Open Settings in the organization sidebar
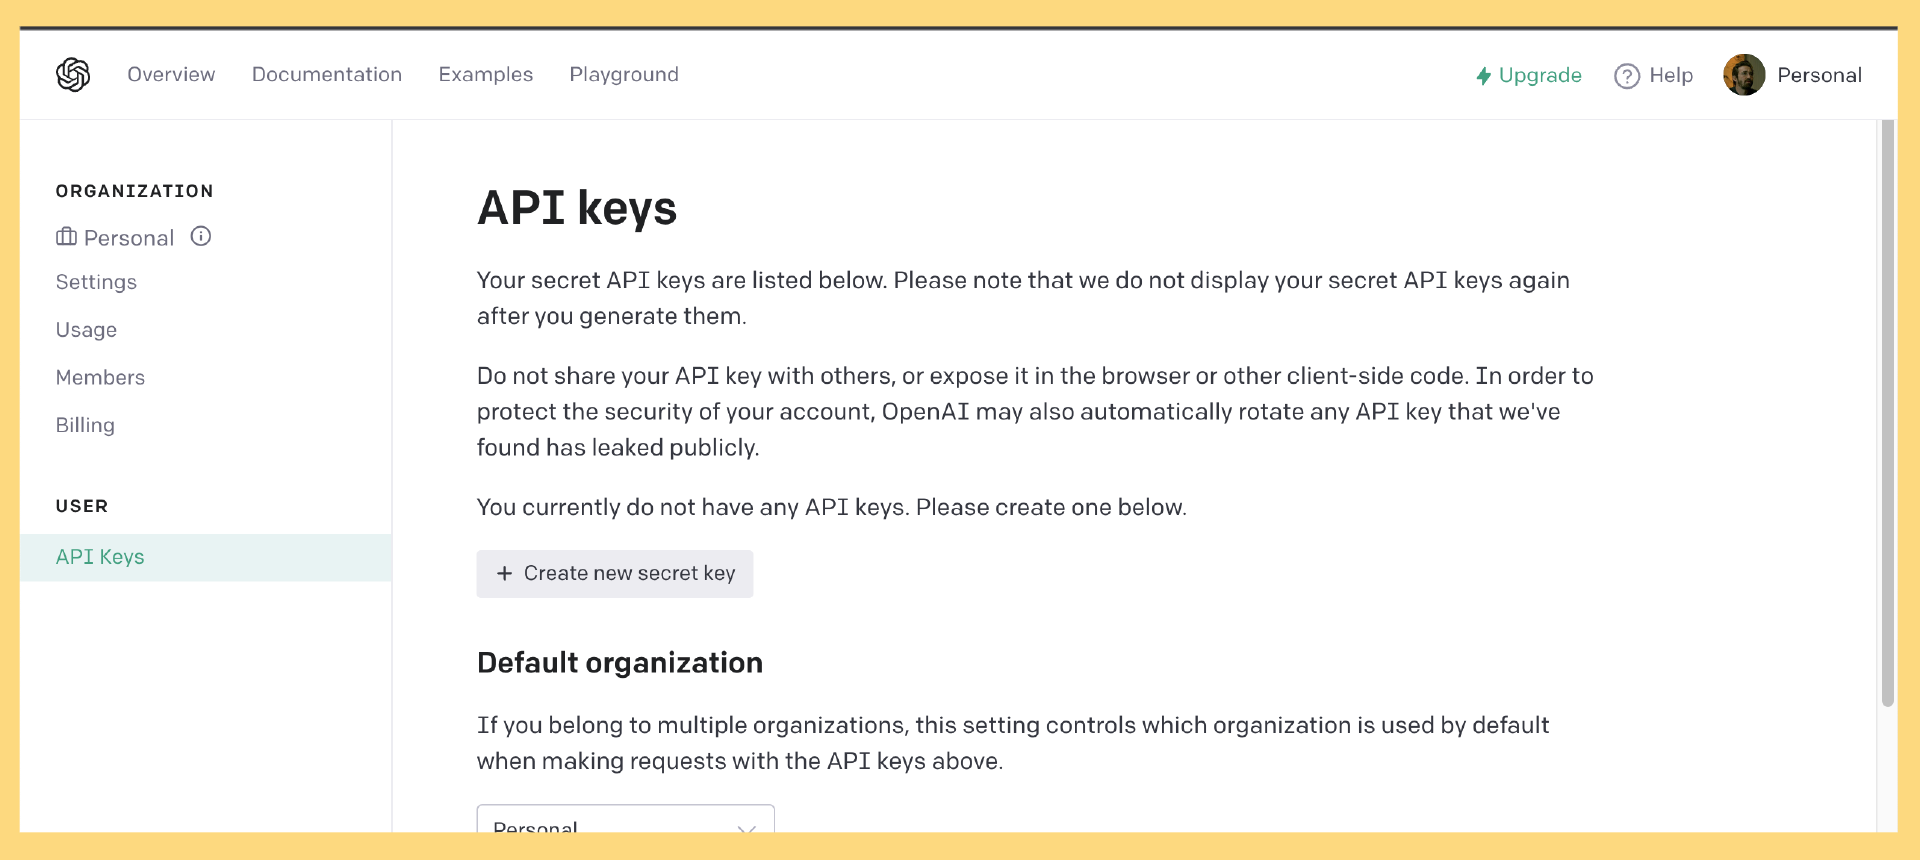 [x=96, y=282]
